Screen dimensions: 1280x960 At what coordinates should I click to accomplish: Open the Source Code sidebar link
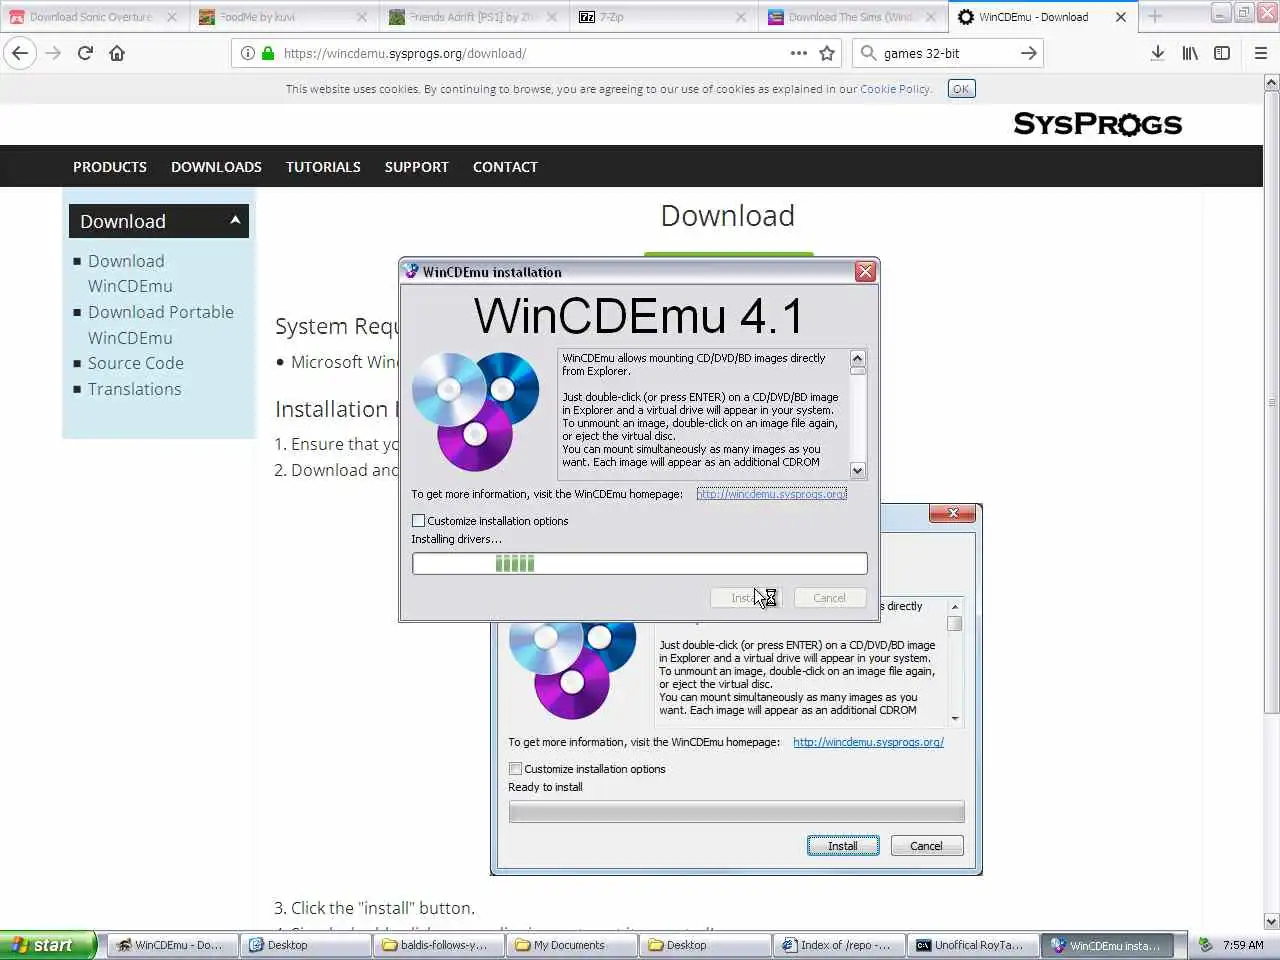(135, 363)
